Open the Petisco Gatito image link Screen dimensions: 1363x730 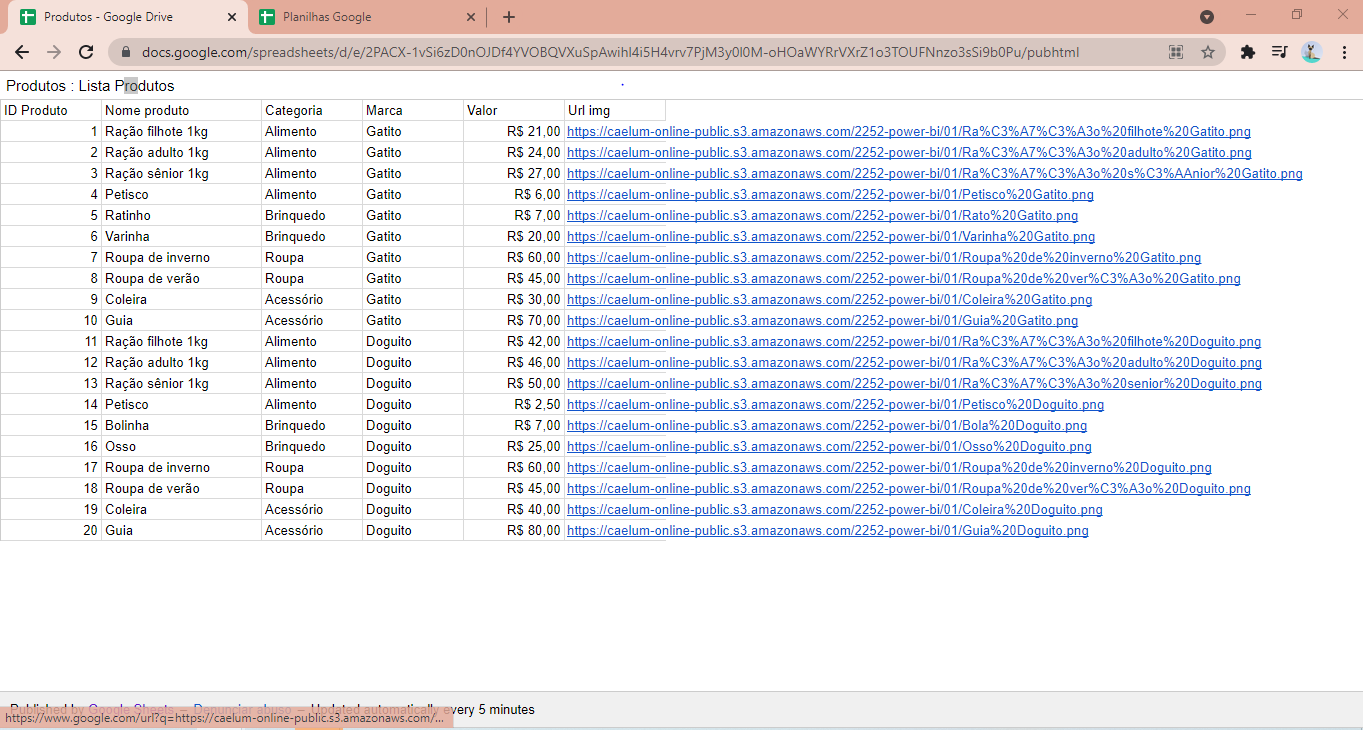click(830, 194)
